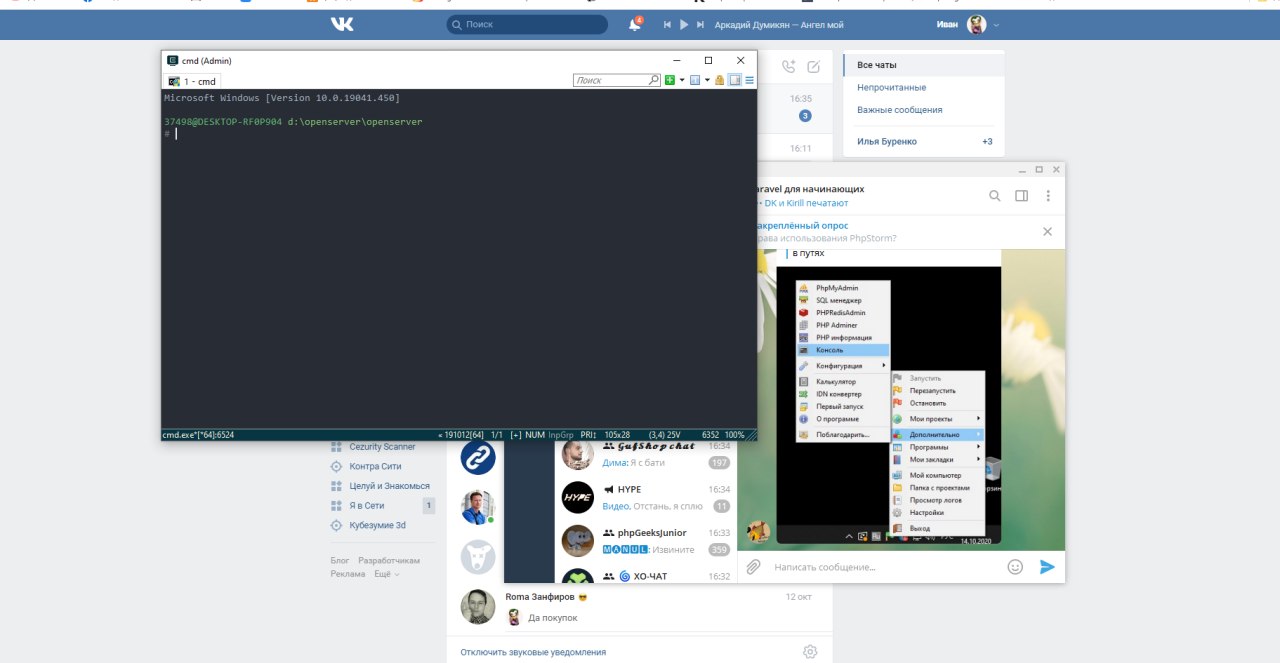Compose a new VK message with pencil icon

[x=814, y=66]
